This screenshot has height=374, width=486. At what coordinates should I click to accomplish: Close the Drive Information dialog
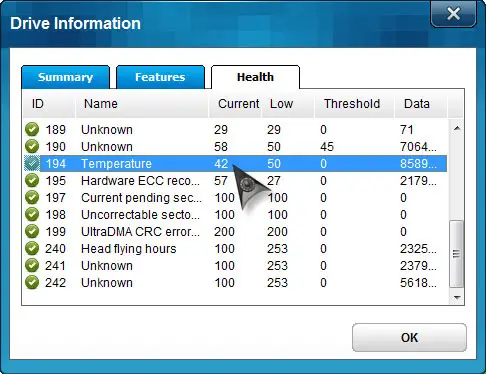point(453,14)
